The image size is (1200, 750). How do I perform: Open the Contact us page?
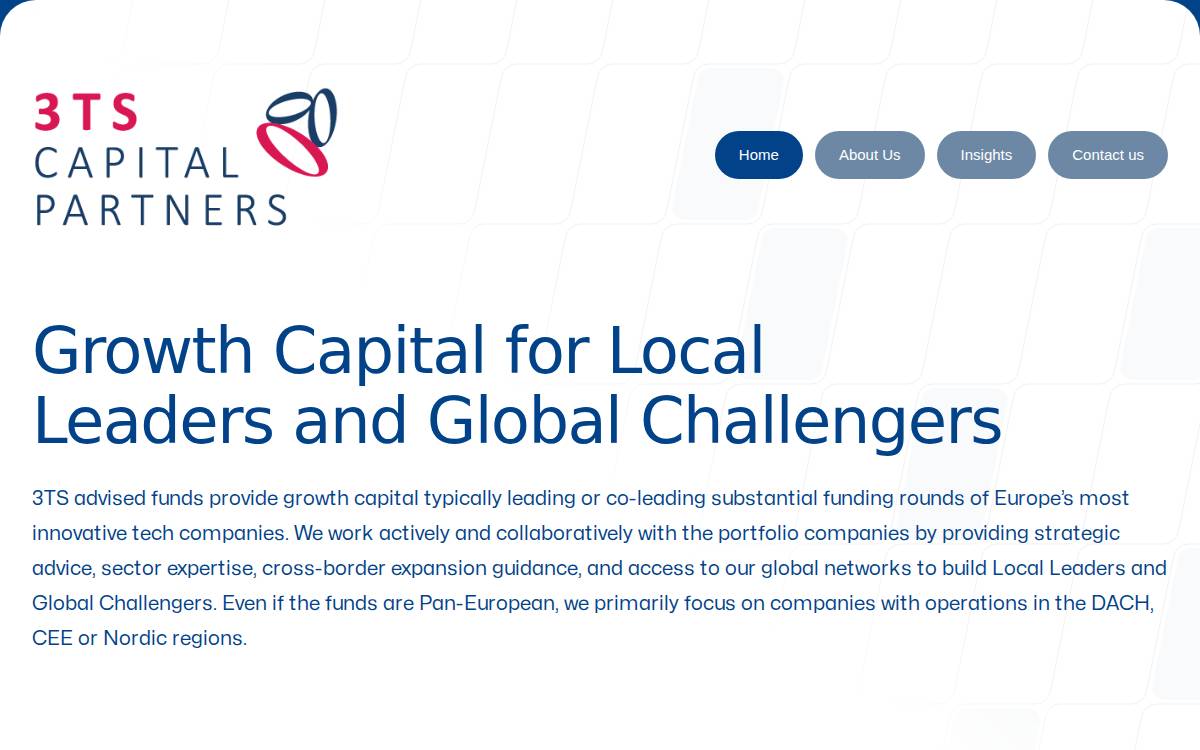coord(1108,155)
